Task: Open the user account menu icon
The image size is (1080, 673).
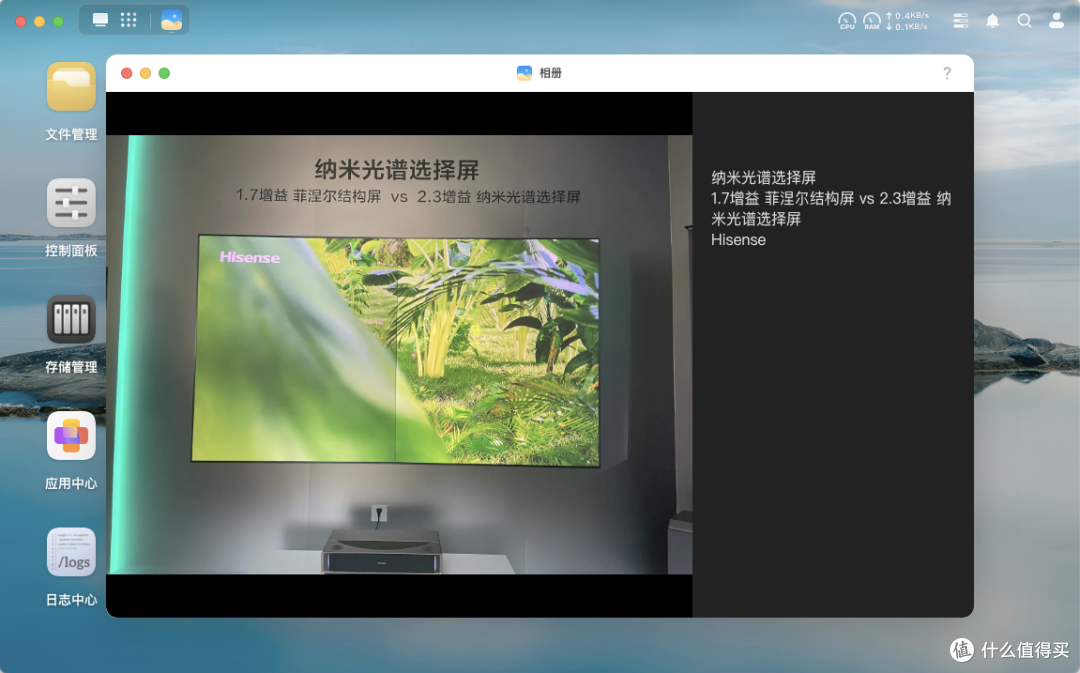Action: coord(1056,21)
